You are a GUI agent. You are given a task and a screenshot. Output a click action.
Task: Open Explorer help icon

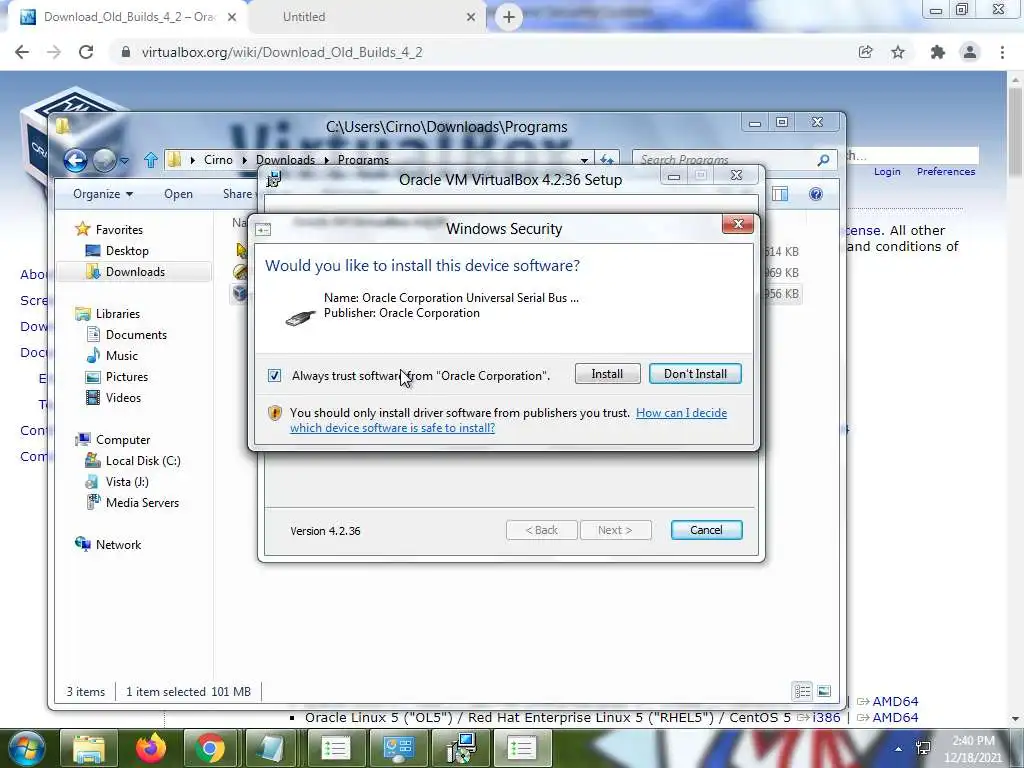[x=816, y=194]
